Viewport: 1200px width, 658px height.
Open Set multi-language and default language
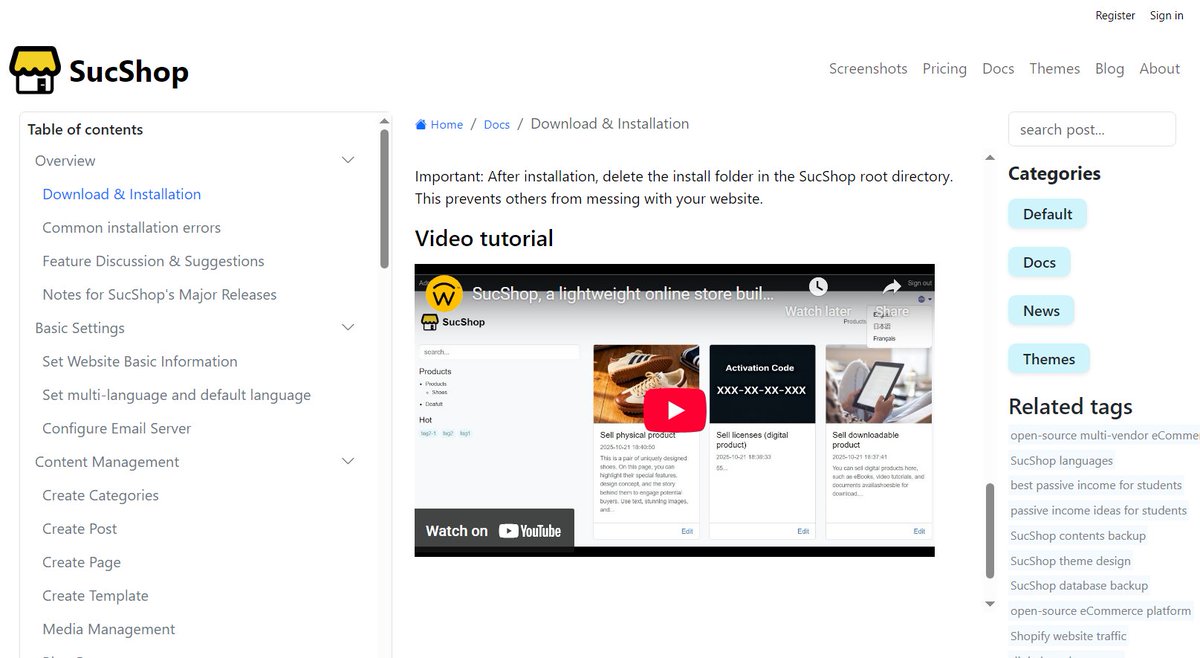click(x=176, y=395)
